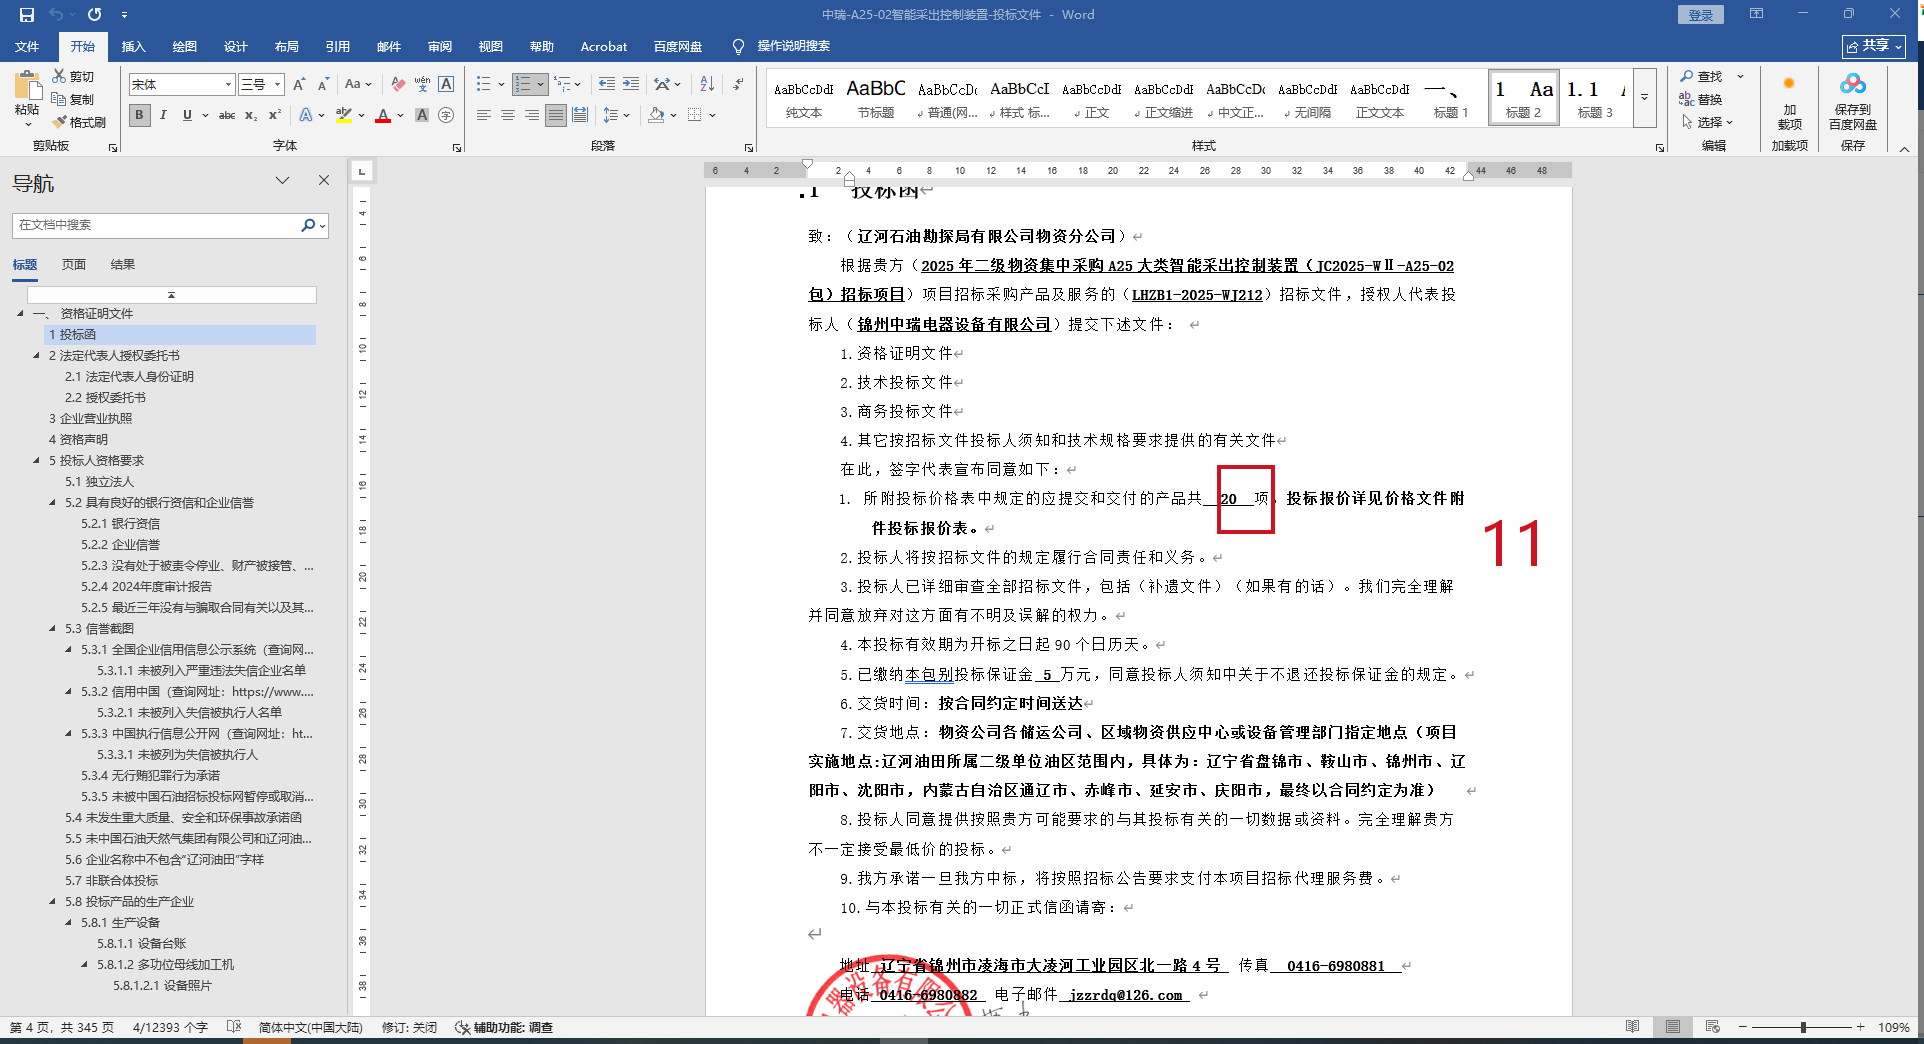Toggle show/hide paragraph marks
The width and height of the screenshot is (1924, 1044).
pyautogui.click(x=739, y=85)
